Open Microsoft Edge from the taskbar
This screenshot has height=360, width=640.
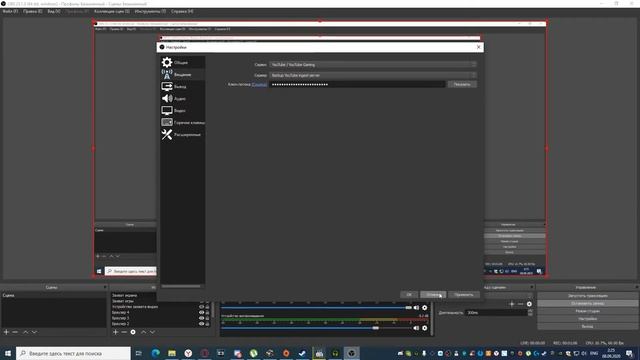click(156, 353)
